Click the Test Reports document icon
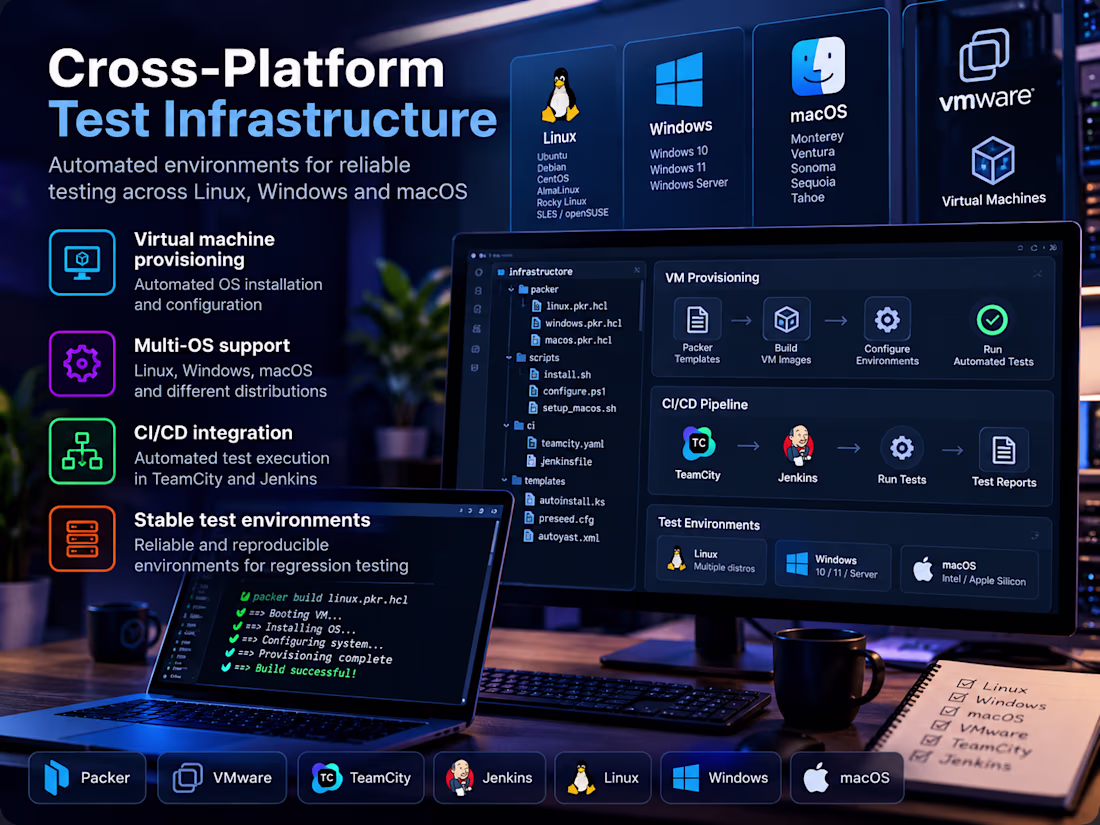1100x825 pixels. click(1004, 450)
